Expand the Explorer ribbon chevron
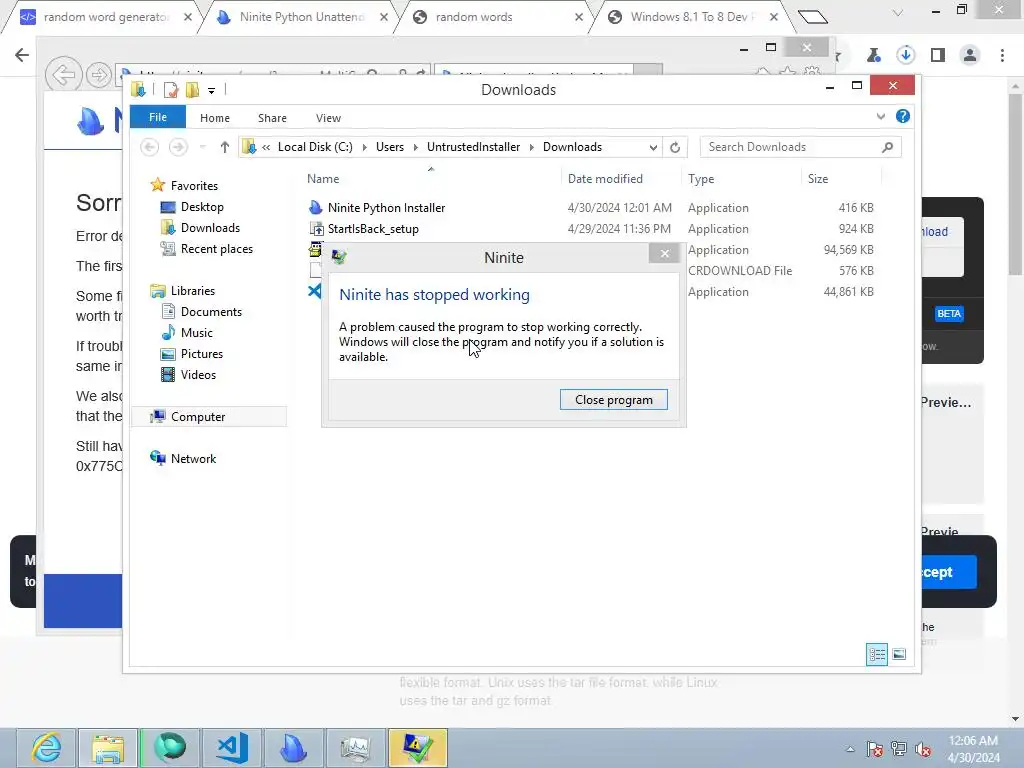1024x768 pixels. 880,116
